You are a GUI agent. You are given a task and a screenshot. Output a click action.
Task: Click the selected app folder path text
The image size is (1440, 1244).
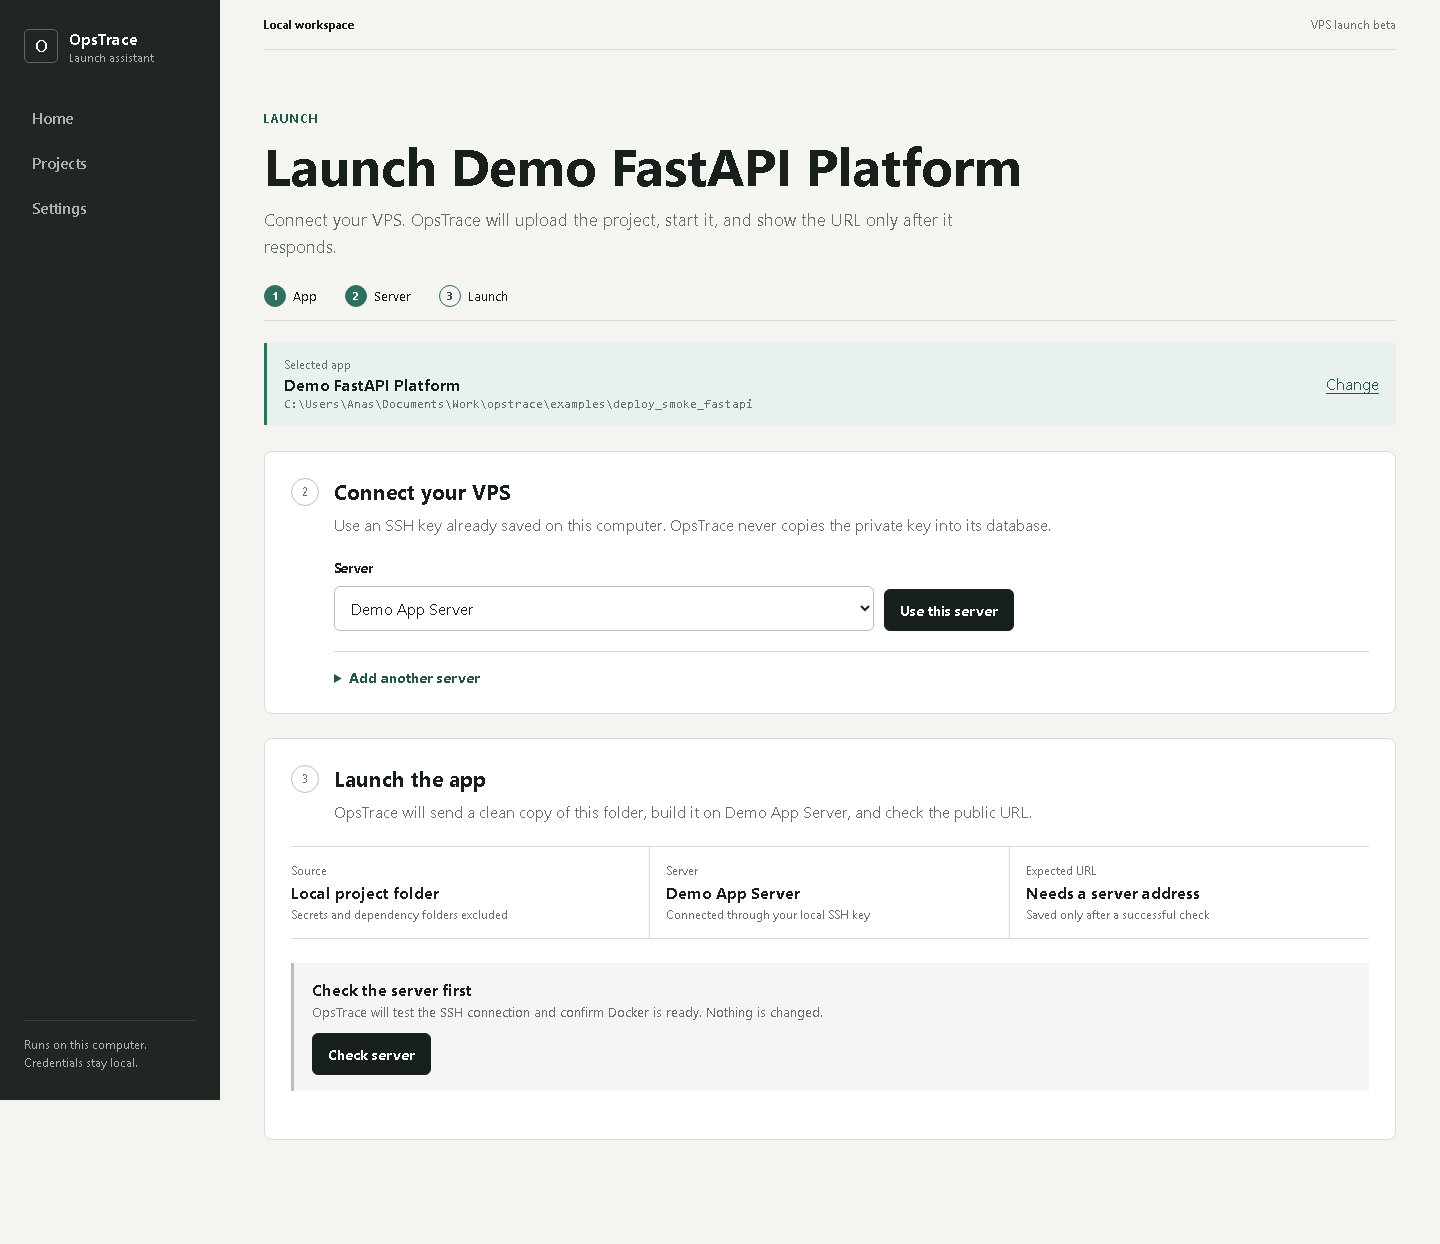point(518,404)
